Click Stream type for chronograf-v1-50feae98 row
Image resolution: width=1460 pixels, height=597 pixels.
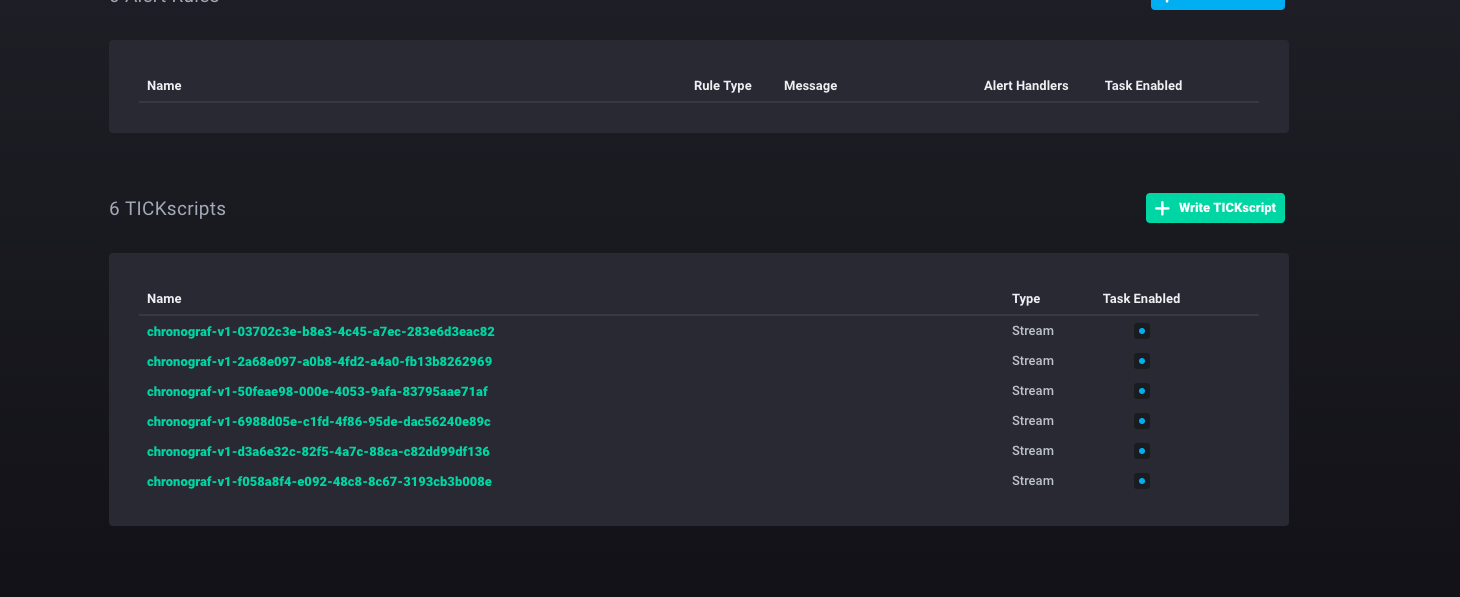1033,391
